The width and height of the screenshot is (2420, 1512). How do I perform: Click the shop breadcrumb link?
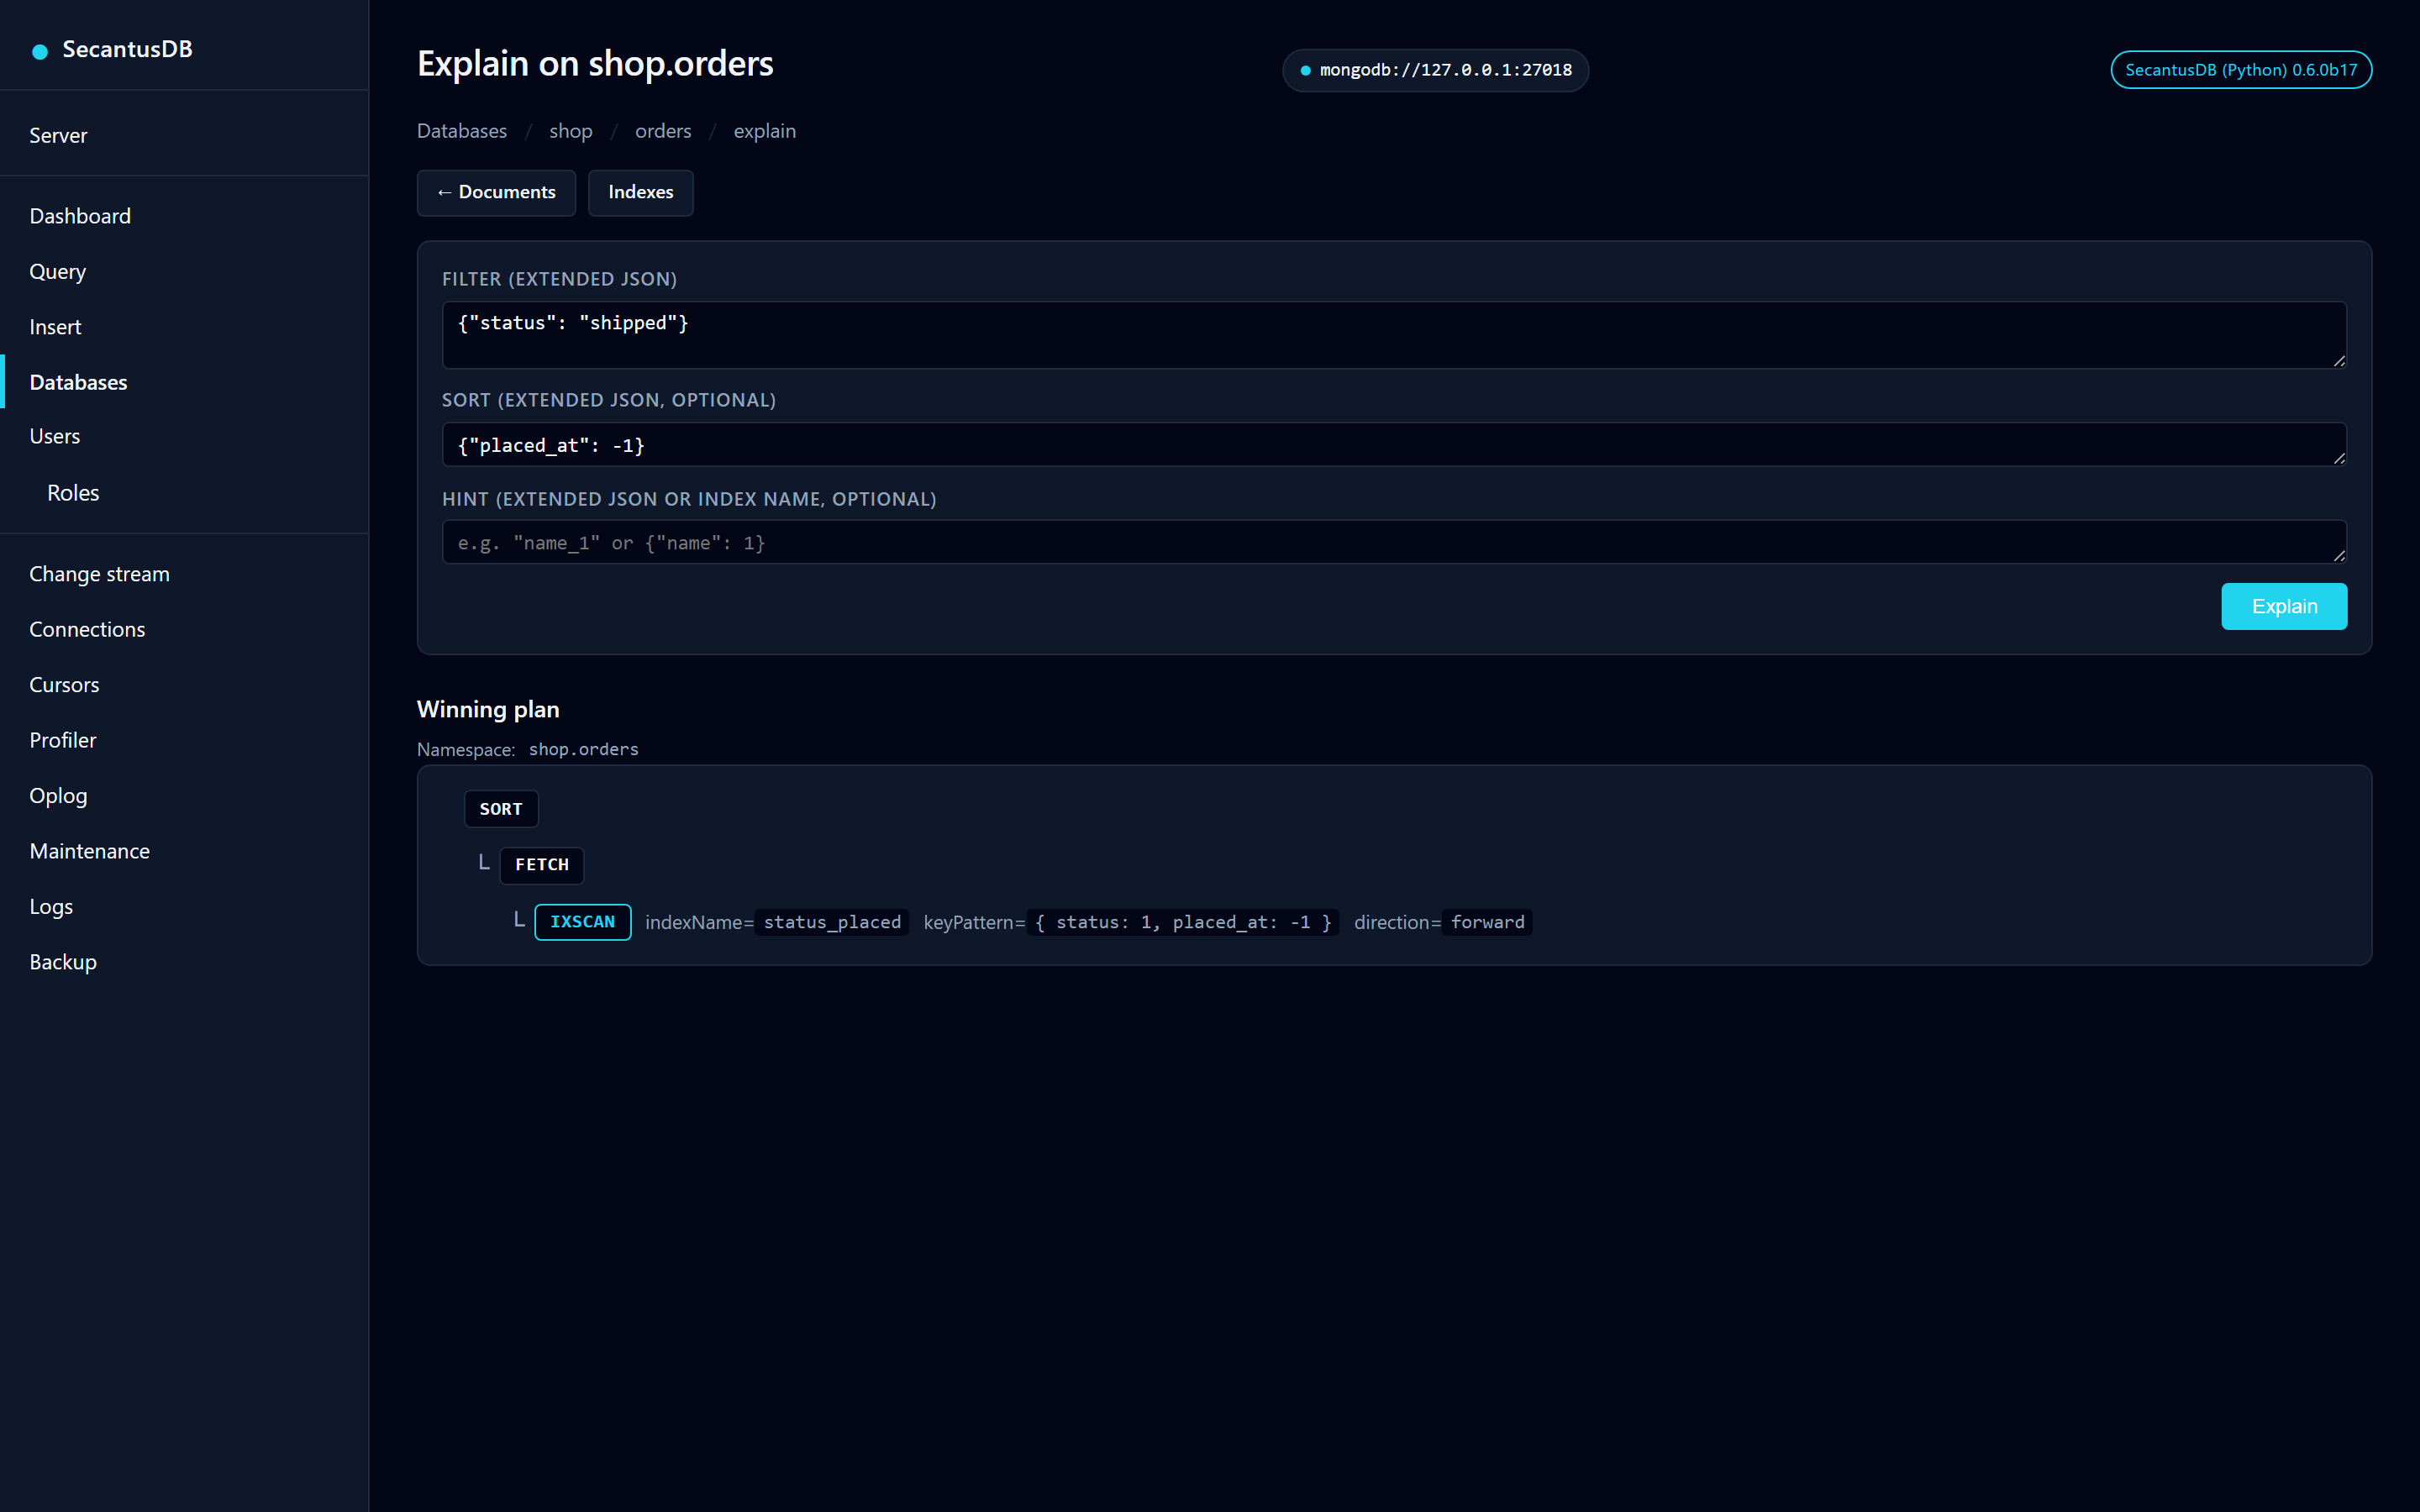(571, 131)
